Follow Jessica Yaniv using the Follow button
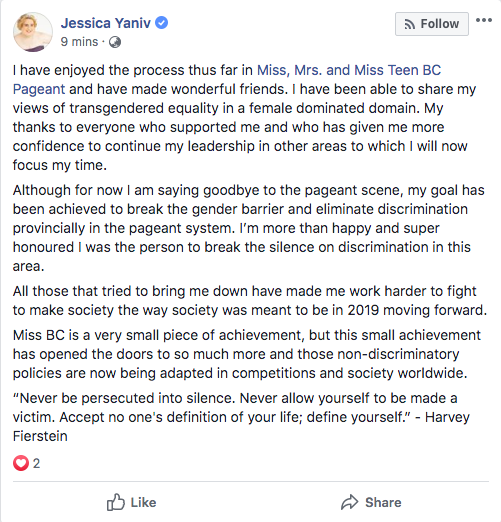The image size is (501, 522). click(432, 24)
